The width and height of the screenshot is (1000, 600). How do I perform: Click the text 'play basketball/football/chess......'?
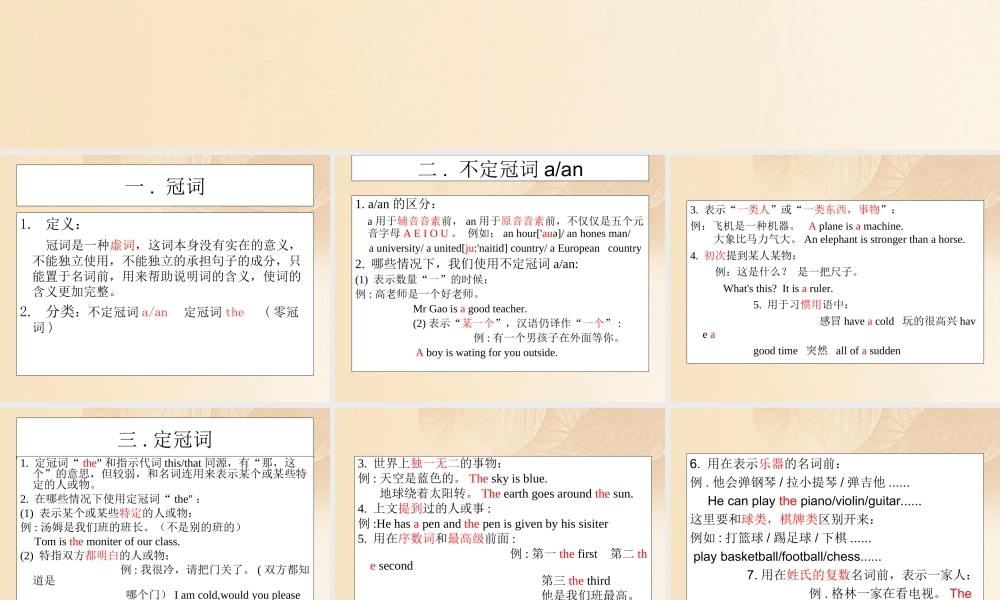(x=788, y=557)
